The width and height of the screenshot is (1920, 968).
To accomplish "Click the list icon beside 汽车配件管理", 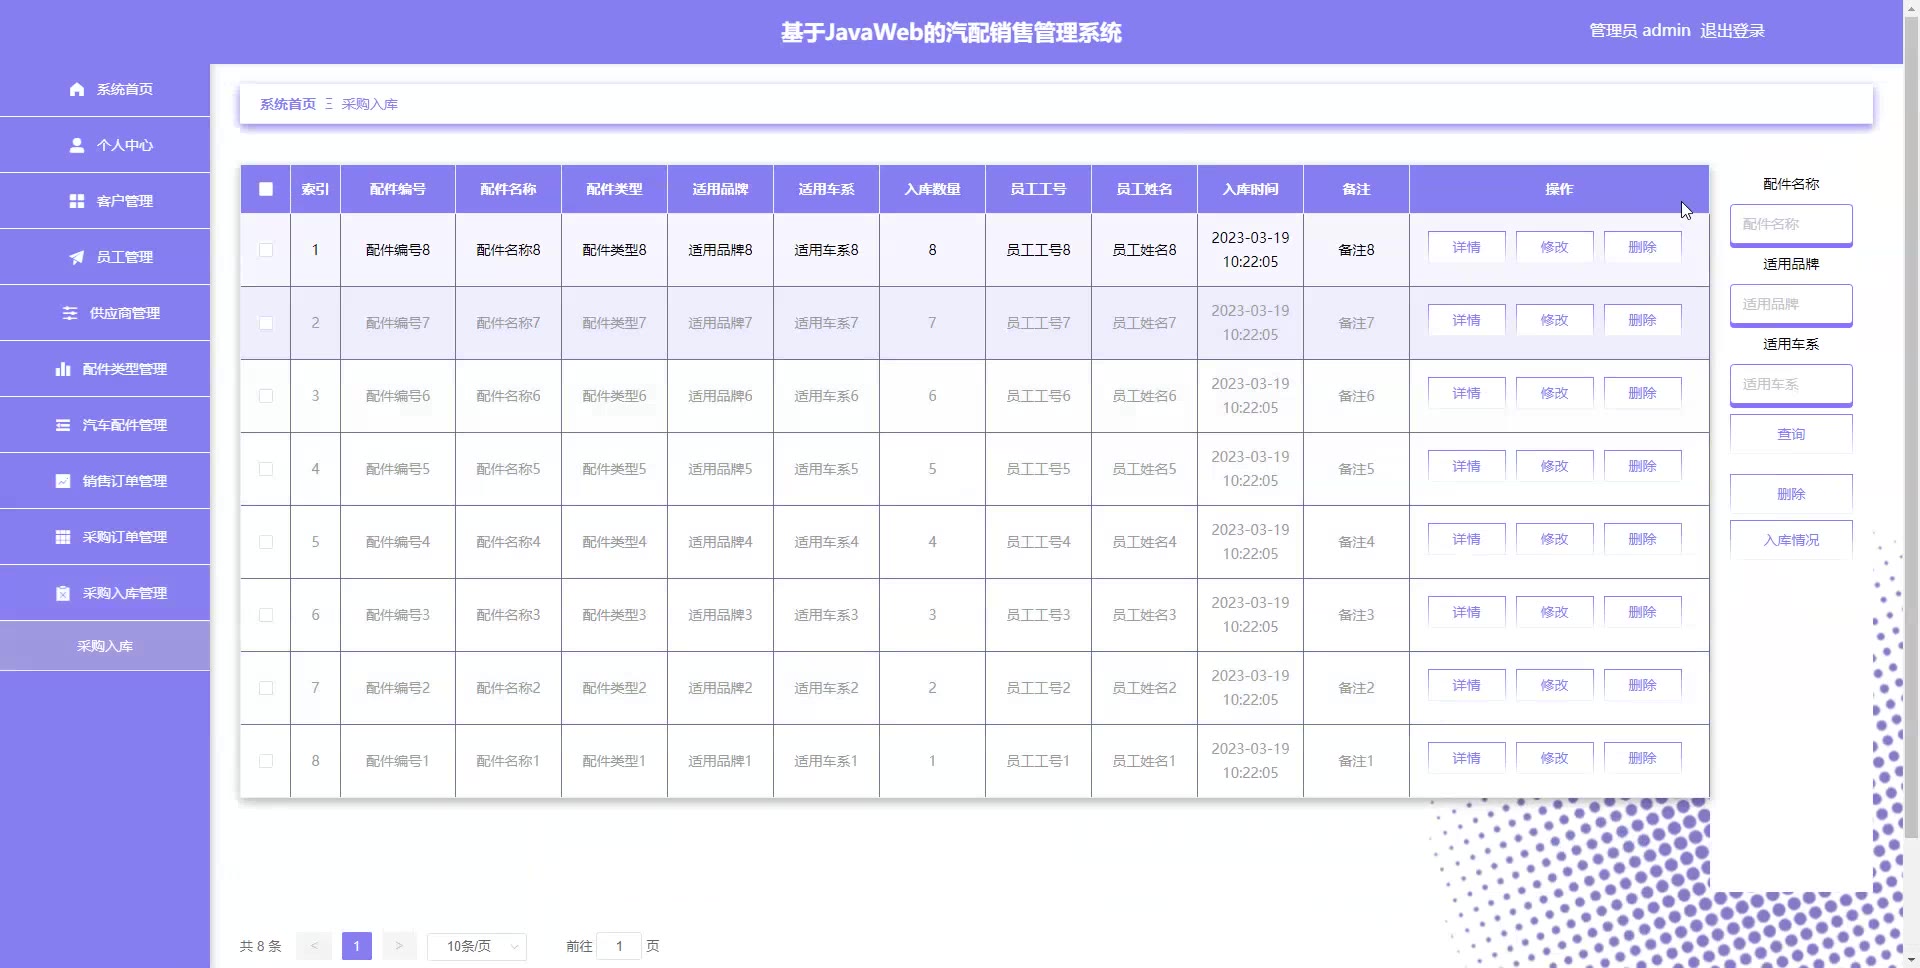I will pyautogui.click(x=63, y=425).
